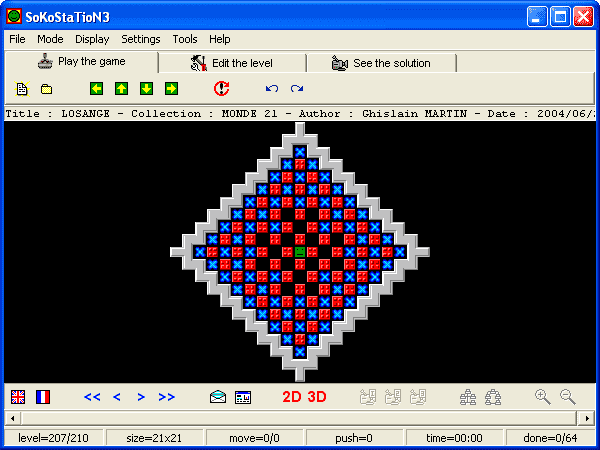The height and width of the screenshot is (450, 600).
Task: Jump to first level double arrow
Action: 92,397
